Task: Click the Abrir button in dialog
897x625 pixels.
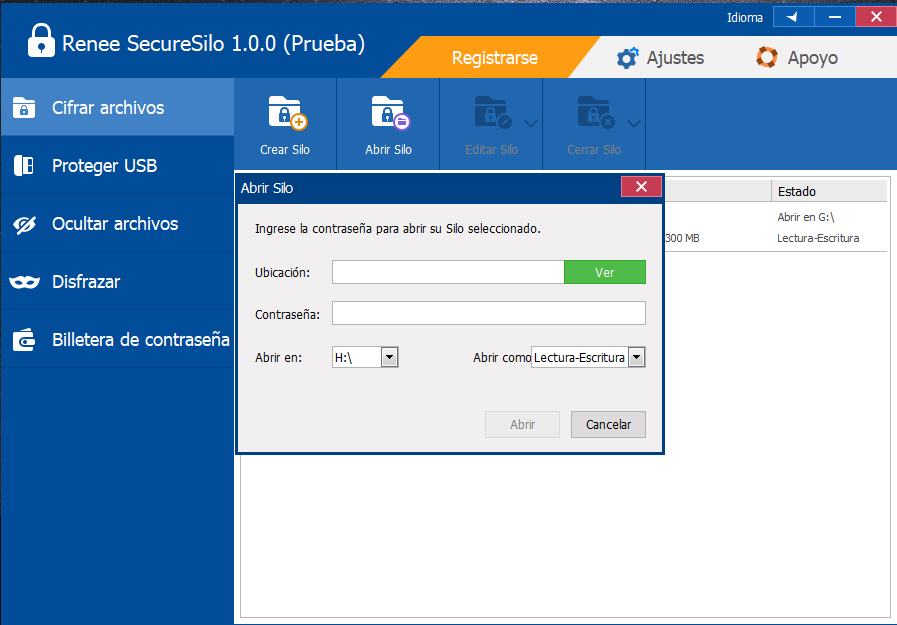Action: pyautogui.click(x=522, y=424)
